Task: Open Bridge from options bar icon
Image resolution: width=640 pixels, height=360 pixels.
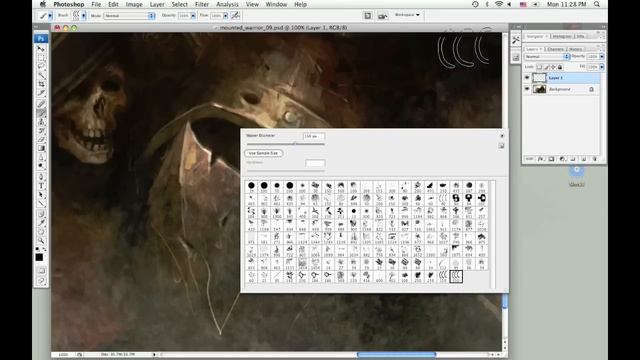Action: 382,16
